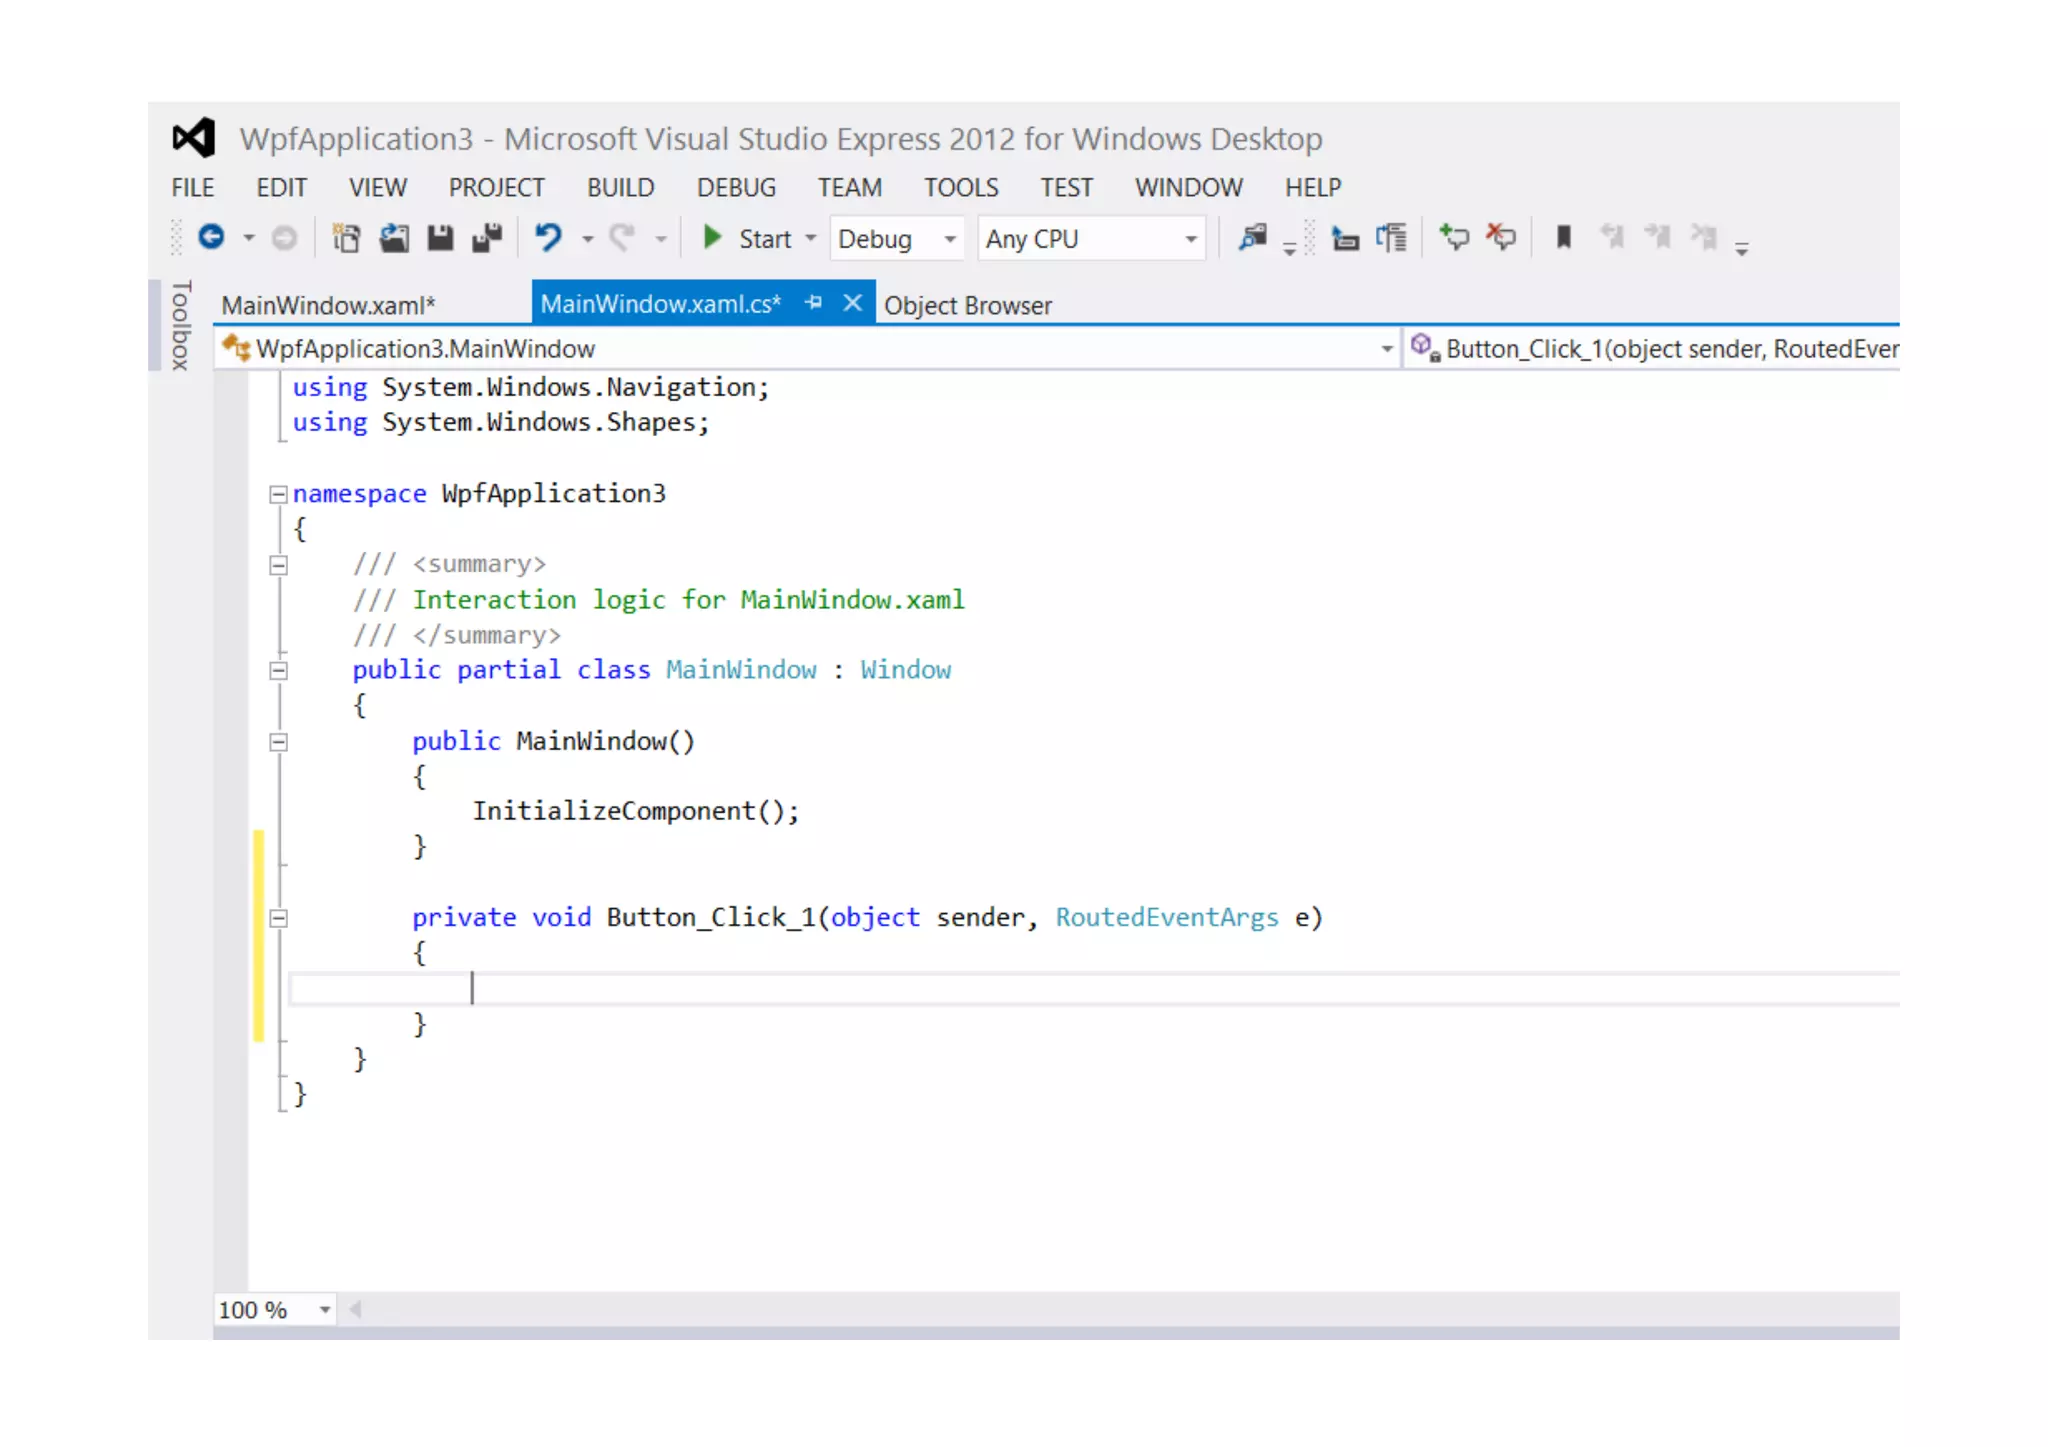Collapse the MainWindow class block
Viewport: 2048px width, 1447px height.
click(x=279, y=671)
